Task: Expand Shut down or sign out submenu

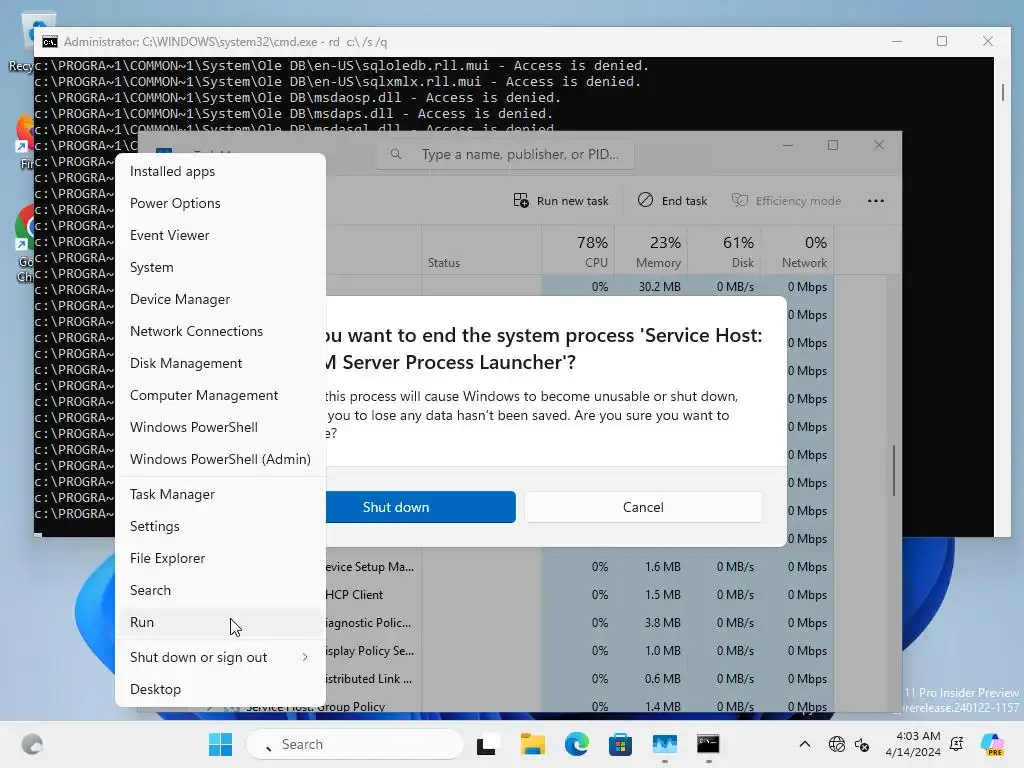Action: pos(220,658)
